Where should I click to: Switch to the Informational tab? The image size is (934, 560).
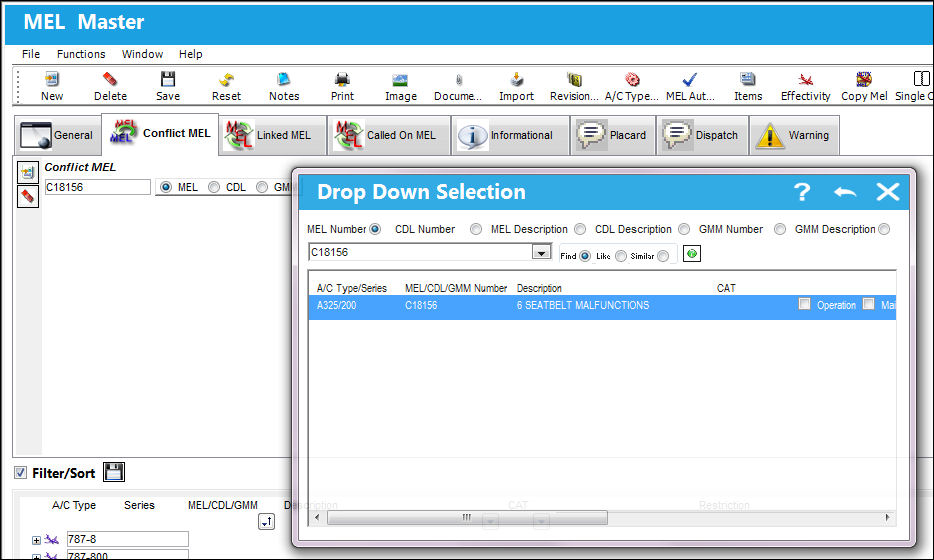click(x=510, y=135)
